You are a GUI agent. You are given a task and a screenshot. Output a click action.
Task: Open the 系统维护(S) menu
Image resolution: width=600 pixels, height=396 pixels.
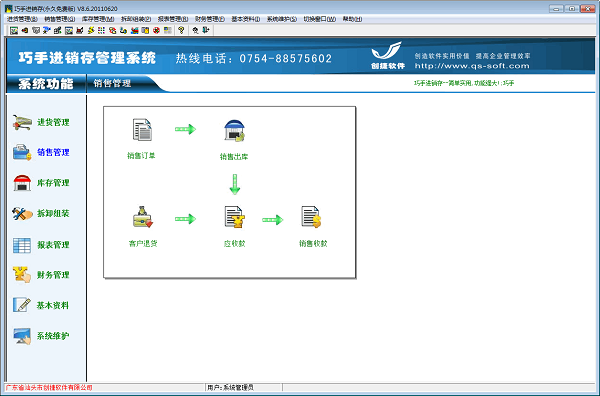click(x=282, y=19)
